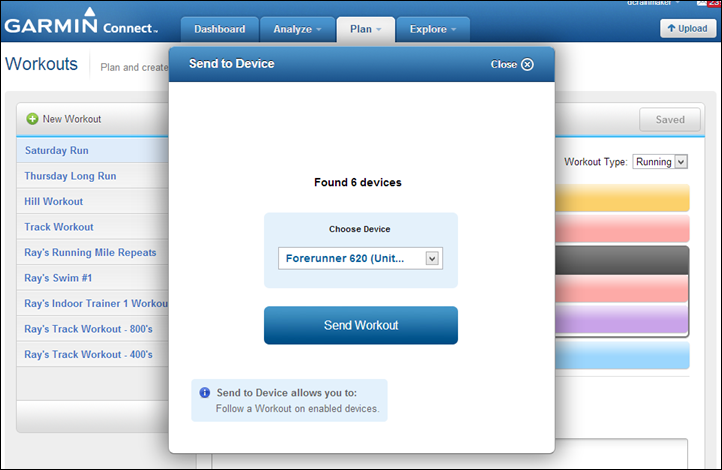Click the blue info icon in dialog

click(x=204, y=393)
